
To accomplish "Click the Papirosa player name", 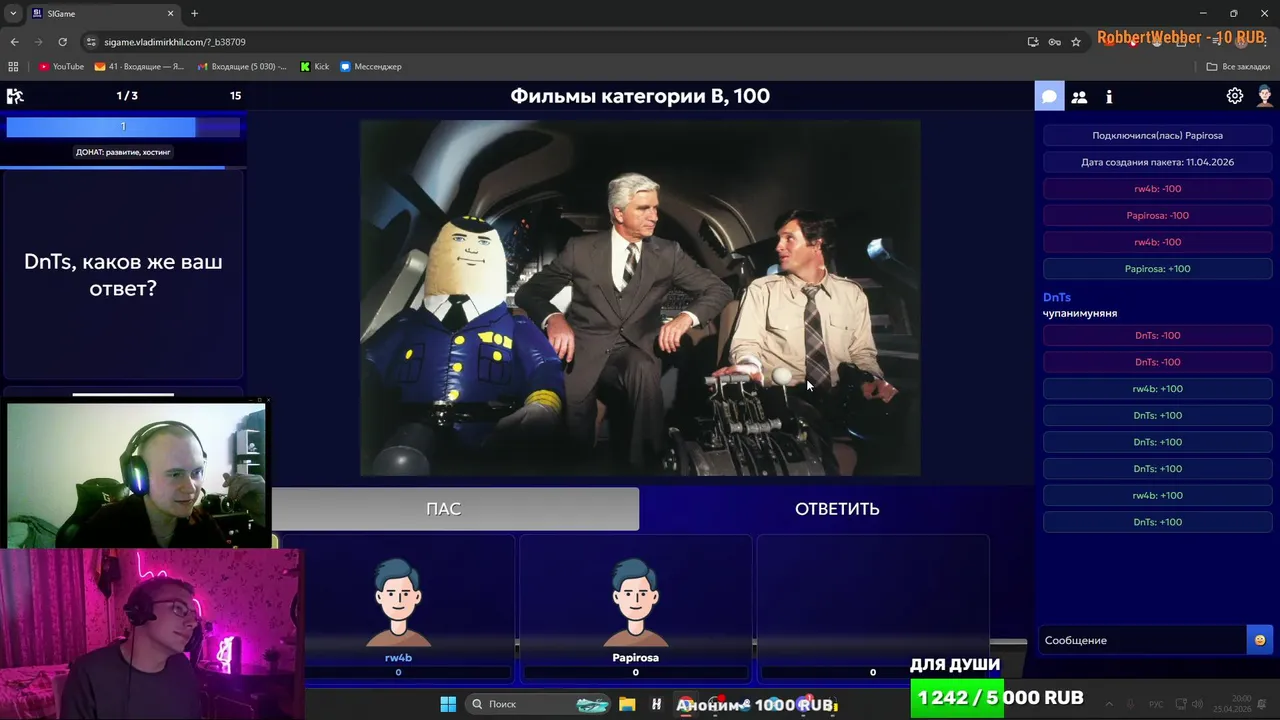I will tap(635, 658).
